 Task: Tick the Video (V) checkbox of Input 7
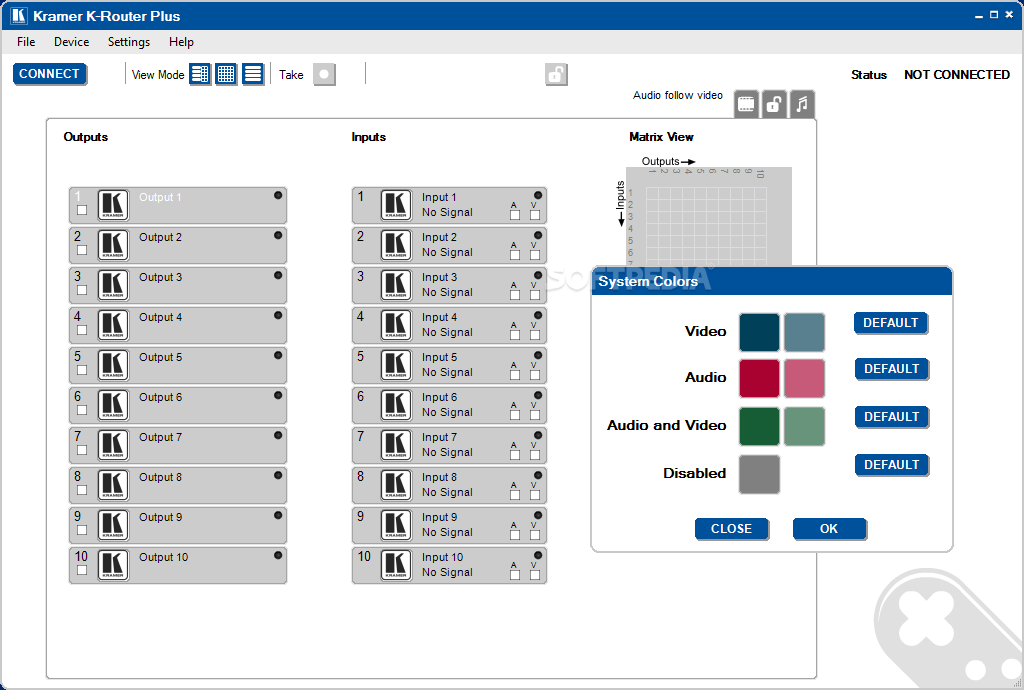point(535,455)
